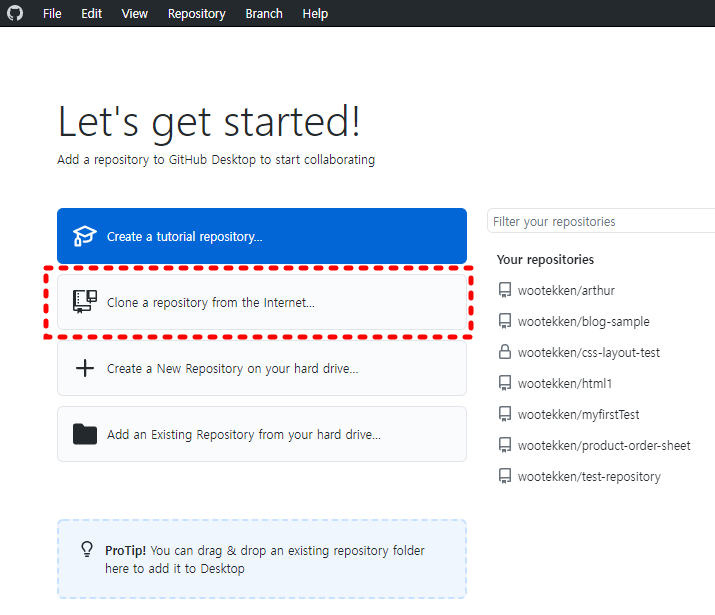Click Clone a repository from the Internet

(x=262, y=302)
